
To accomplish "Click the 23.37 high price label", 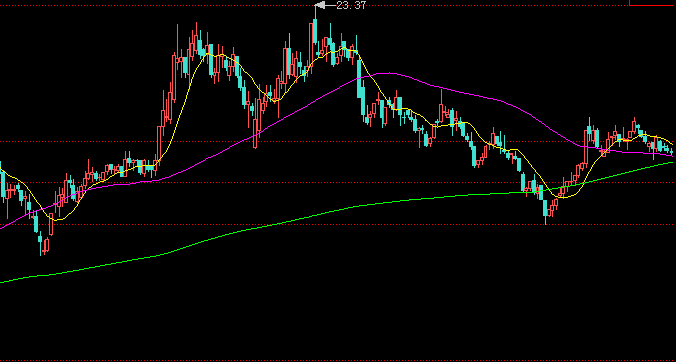I will coord(351,5).
